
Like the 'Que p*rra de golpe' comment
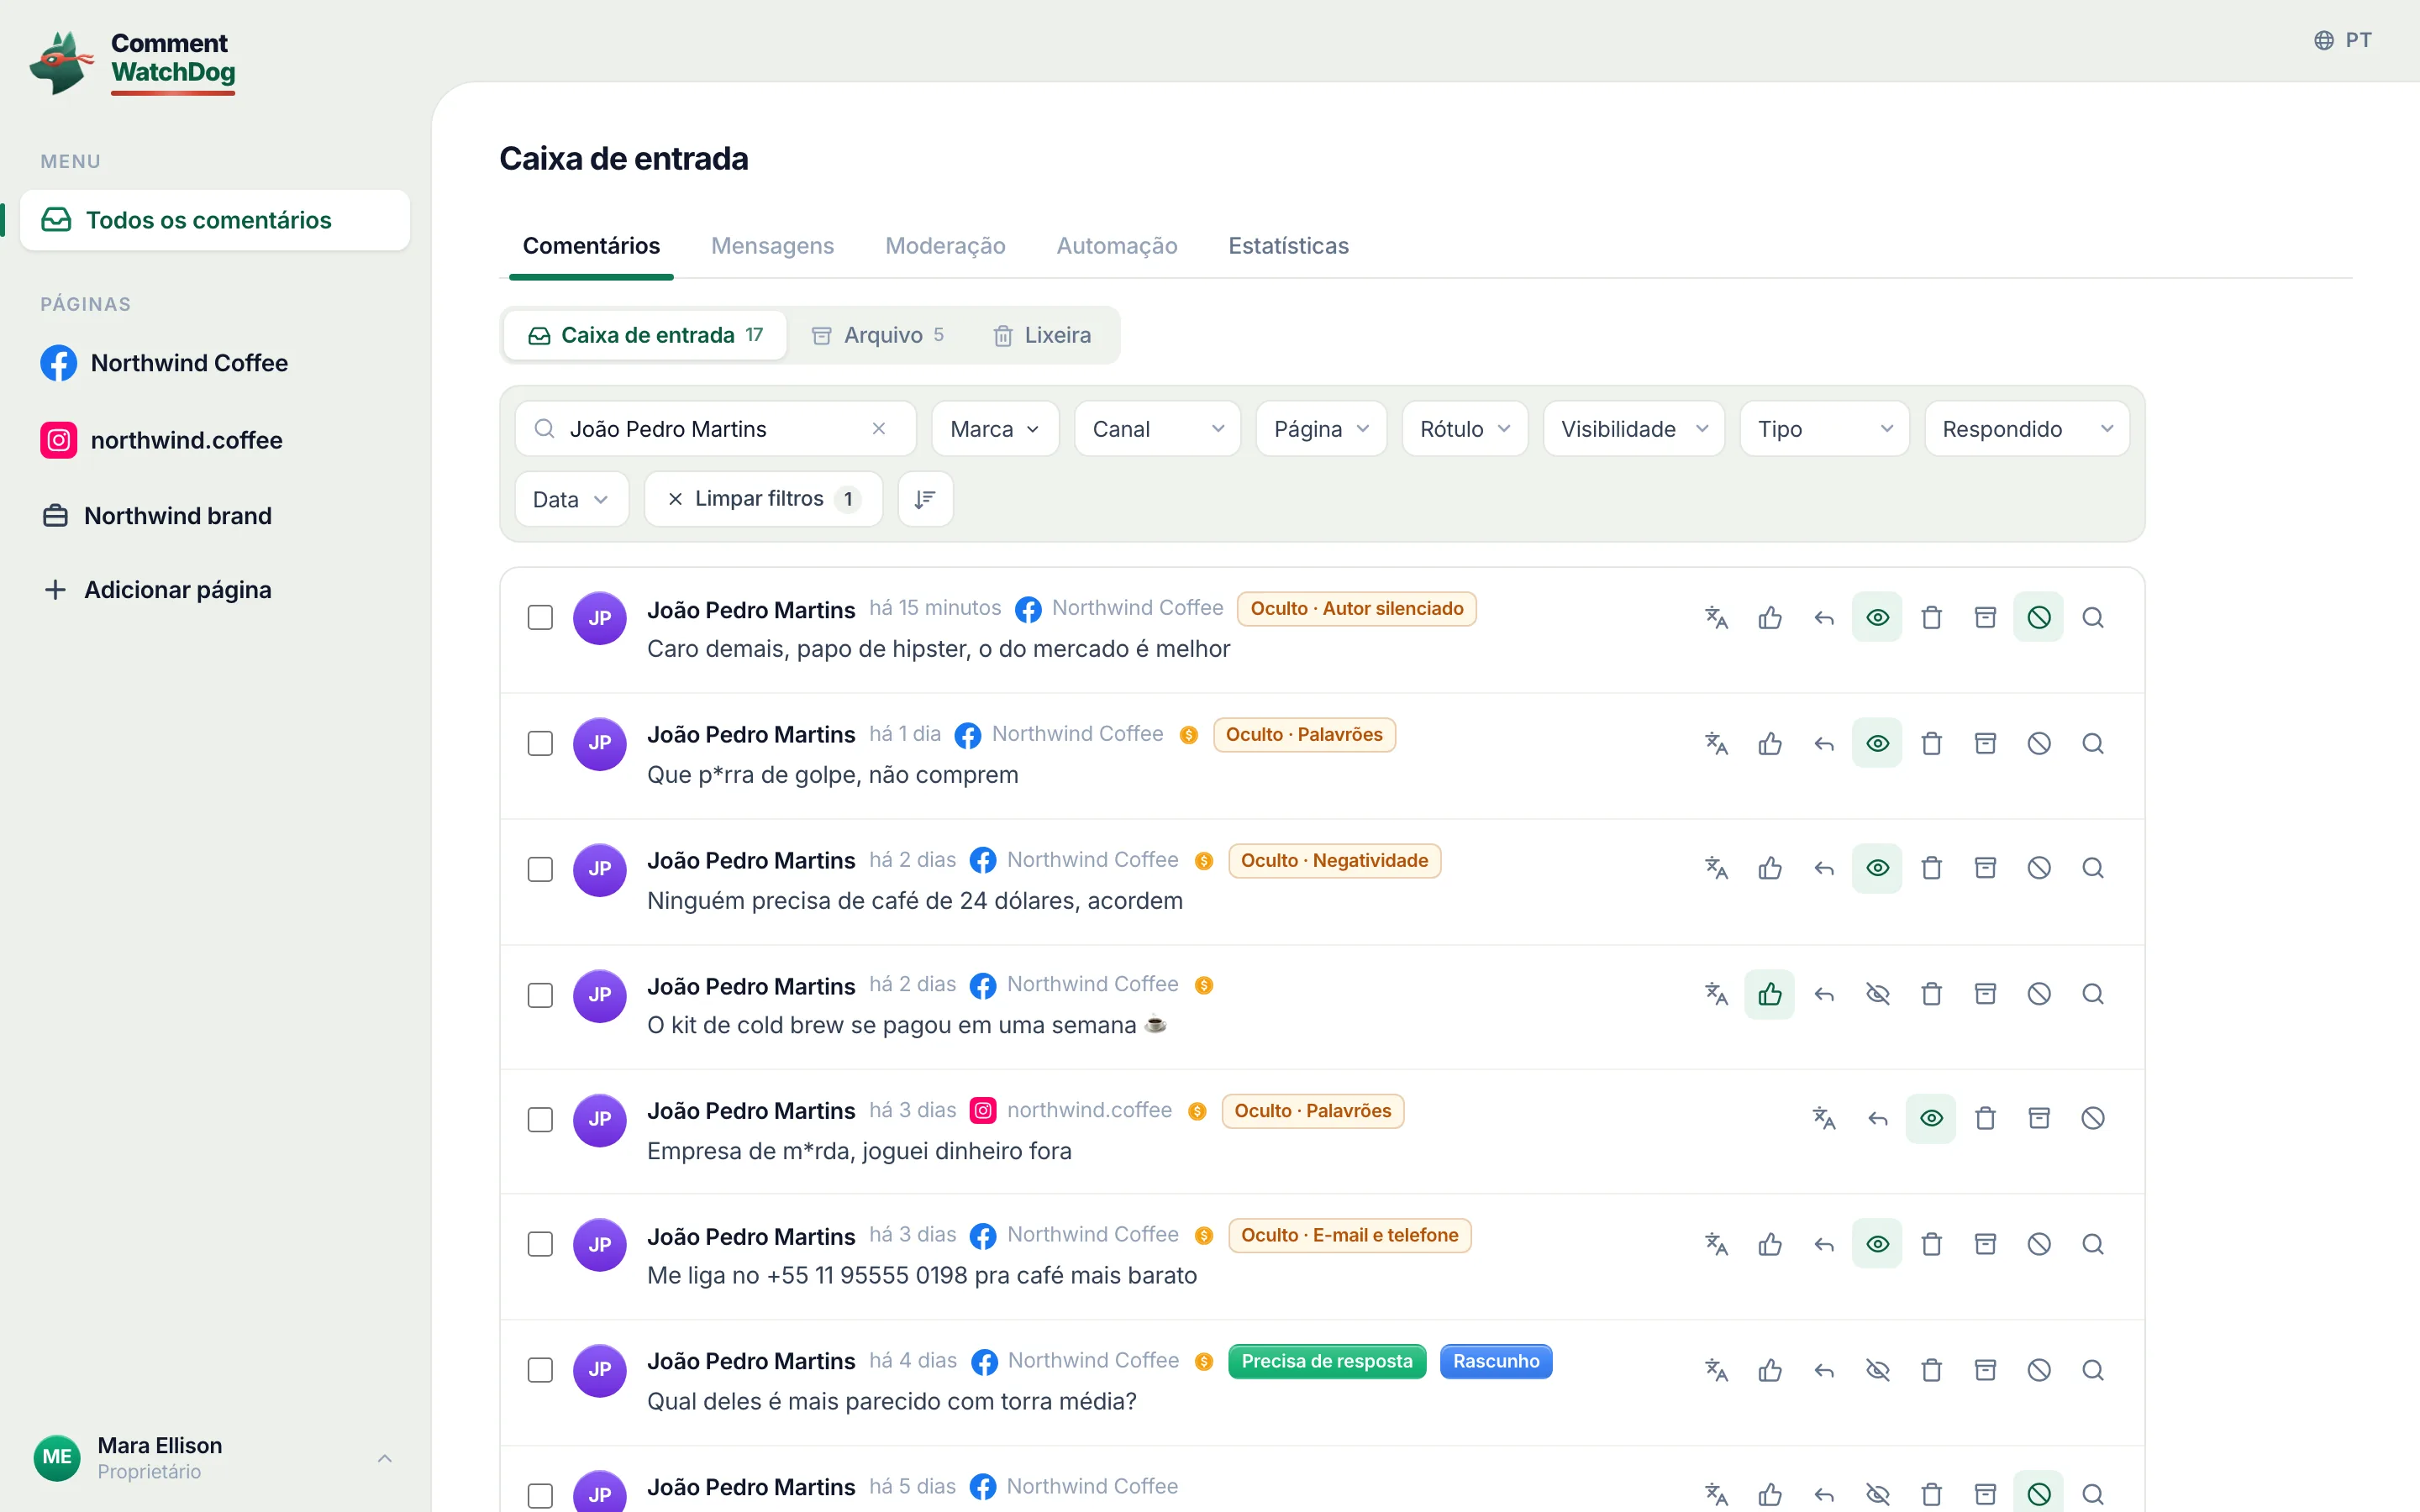pyautogui.click(x=1770, y=743)
